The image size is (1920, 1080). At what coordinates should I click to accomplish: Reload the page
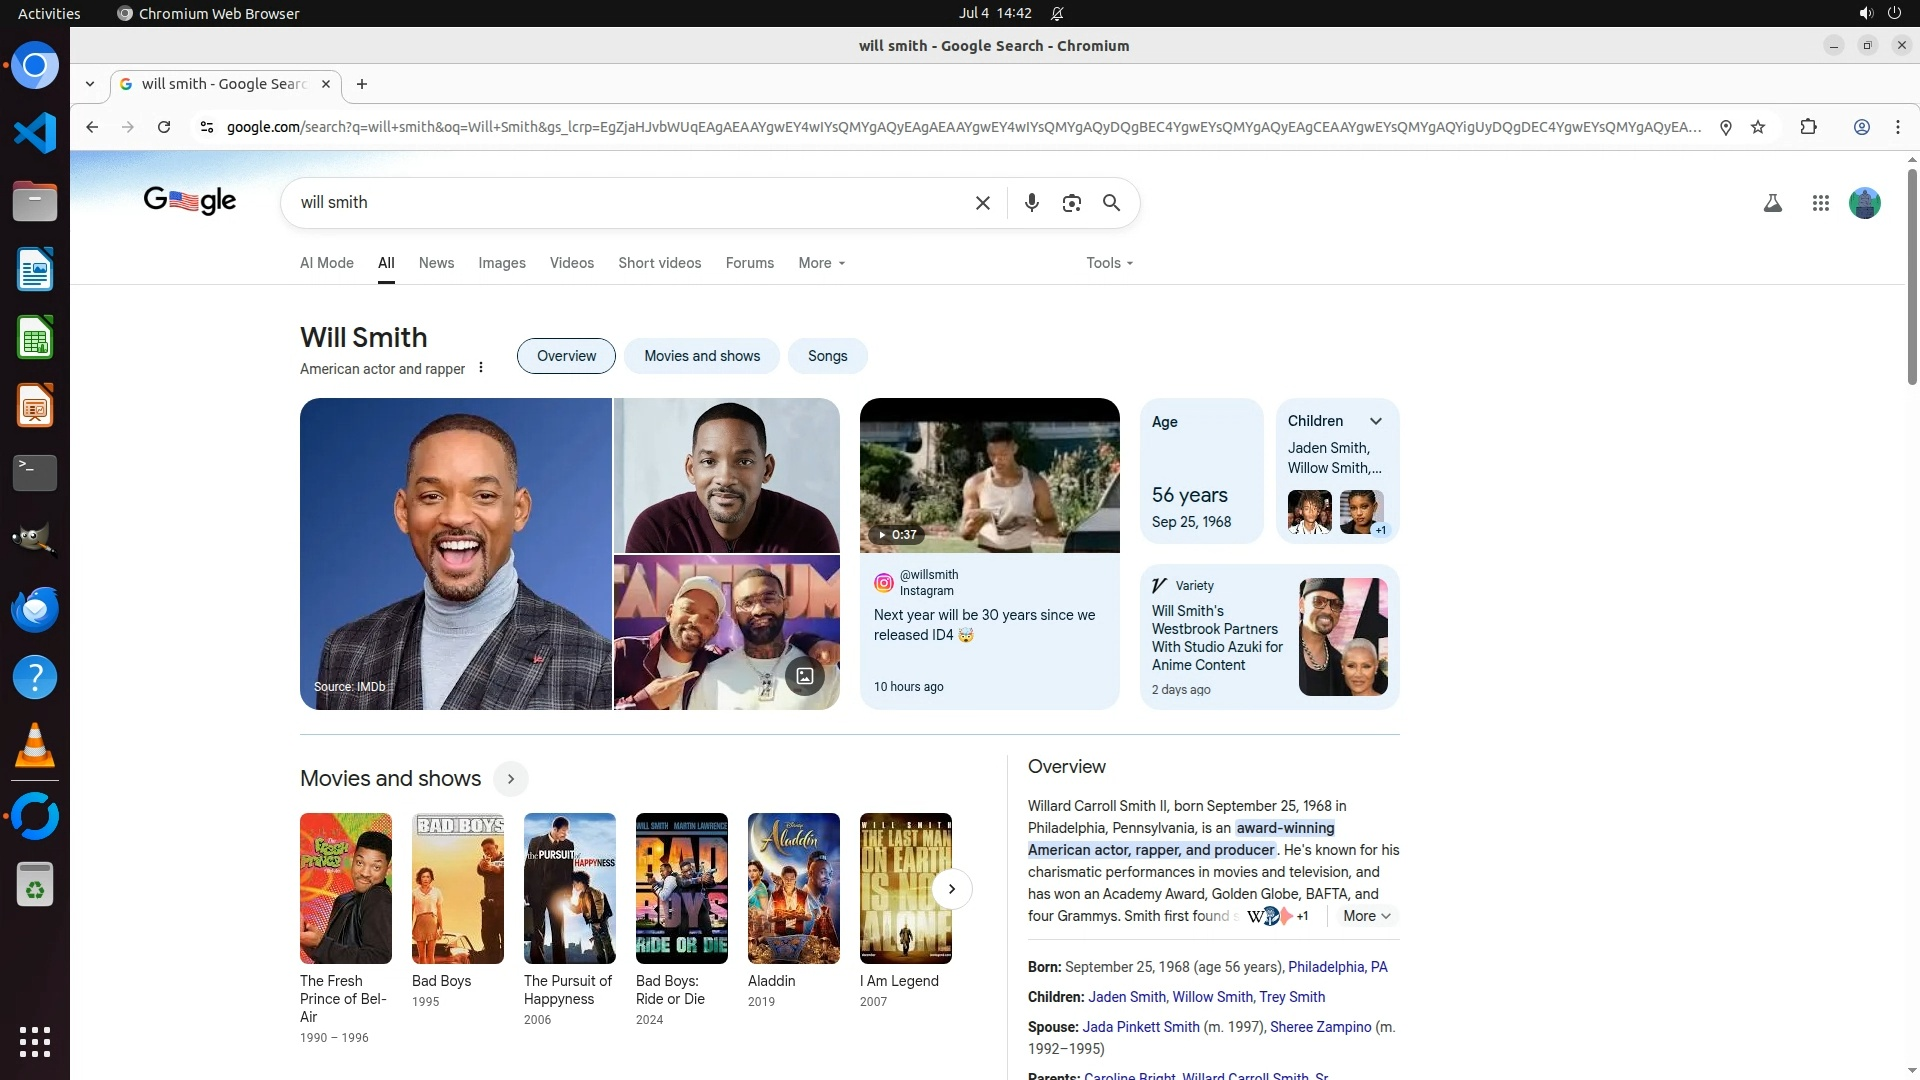164,127
